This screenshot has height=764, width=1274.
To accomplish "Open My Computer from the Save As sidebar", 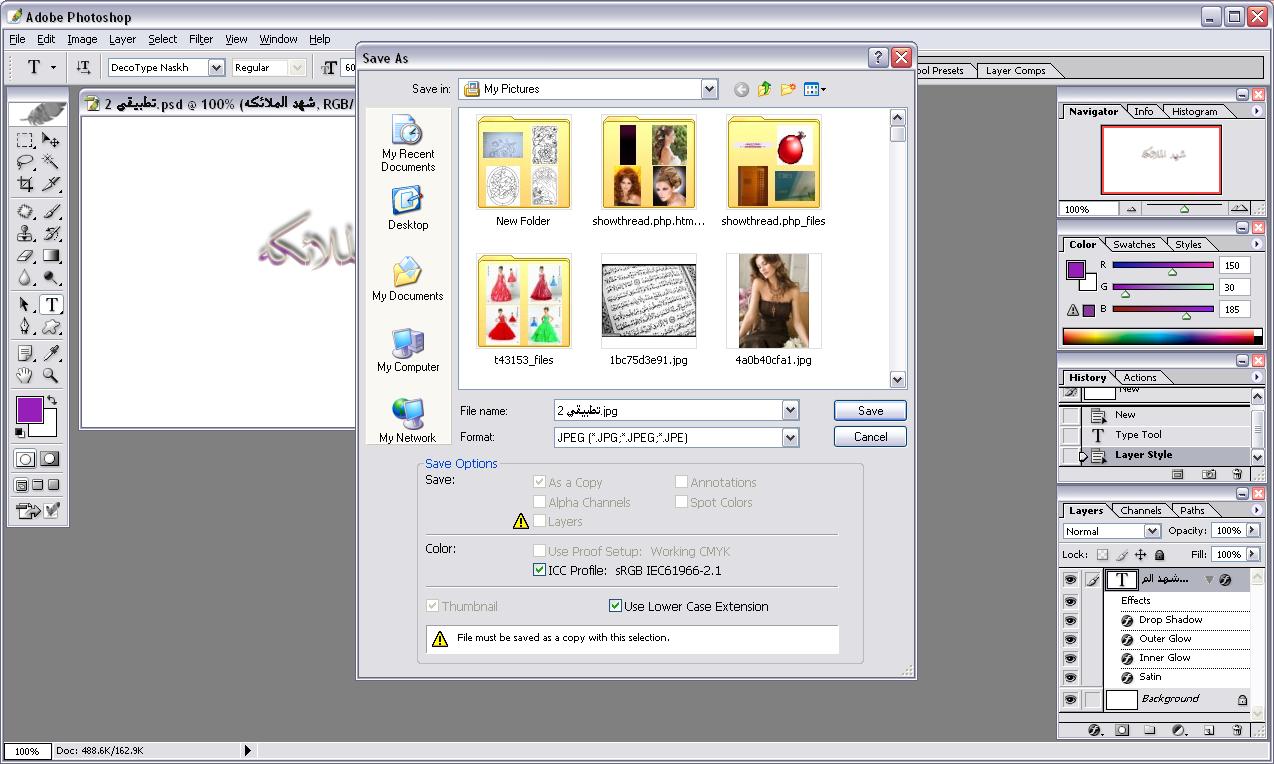I will tap(408, 350).
